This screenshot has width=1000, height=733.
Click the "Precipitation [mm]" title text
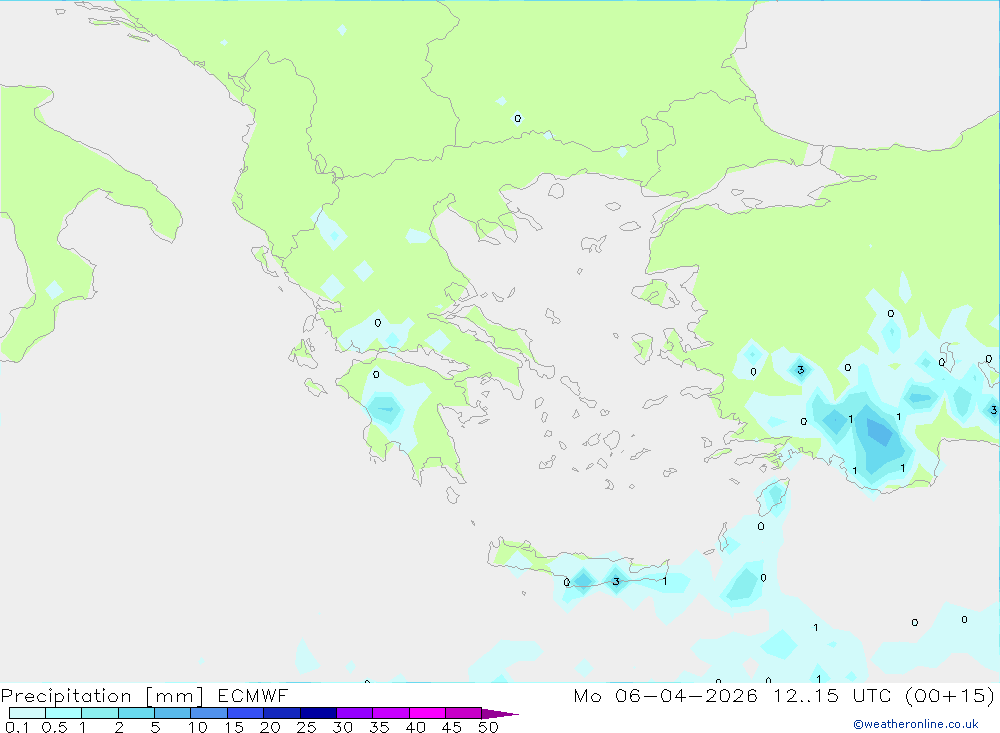(x=102, y=696)
